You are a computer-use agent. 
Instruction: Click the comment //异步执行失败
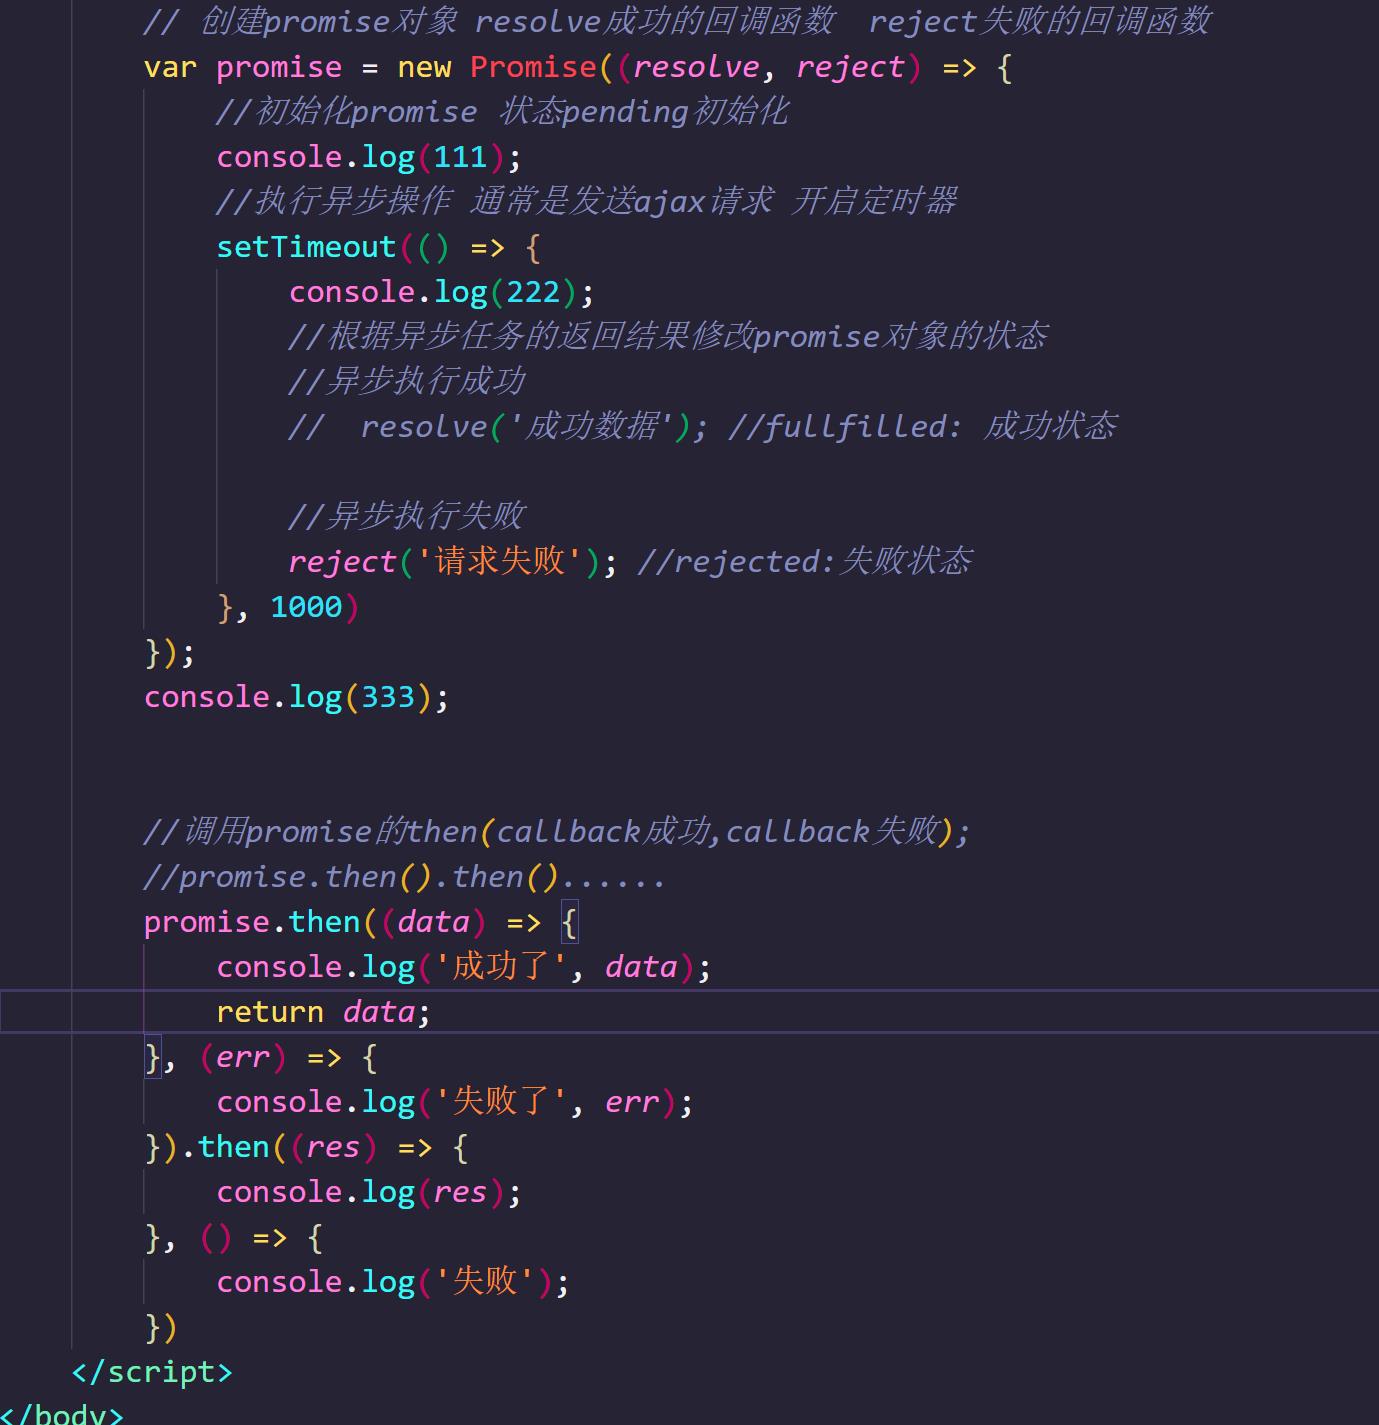(407, 517)
